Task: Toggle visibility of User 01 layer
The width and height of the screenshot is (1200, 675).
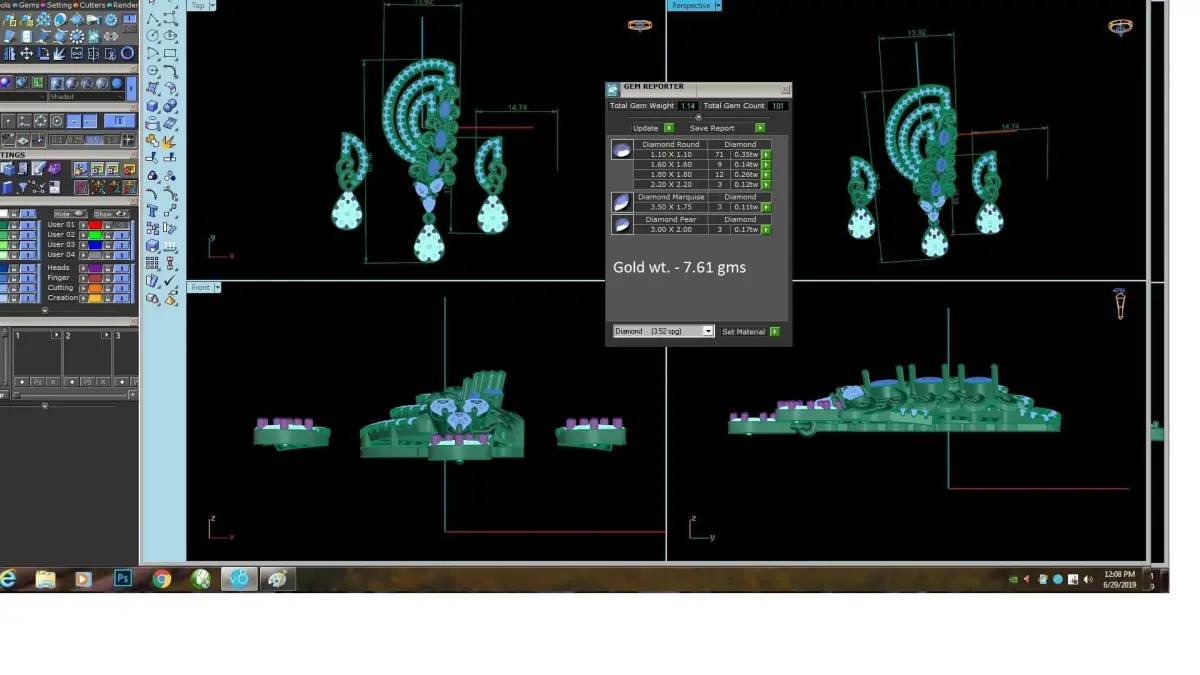Action: coord(121,225)
